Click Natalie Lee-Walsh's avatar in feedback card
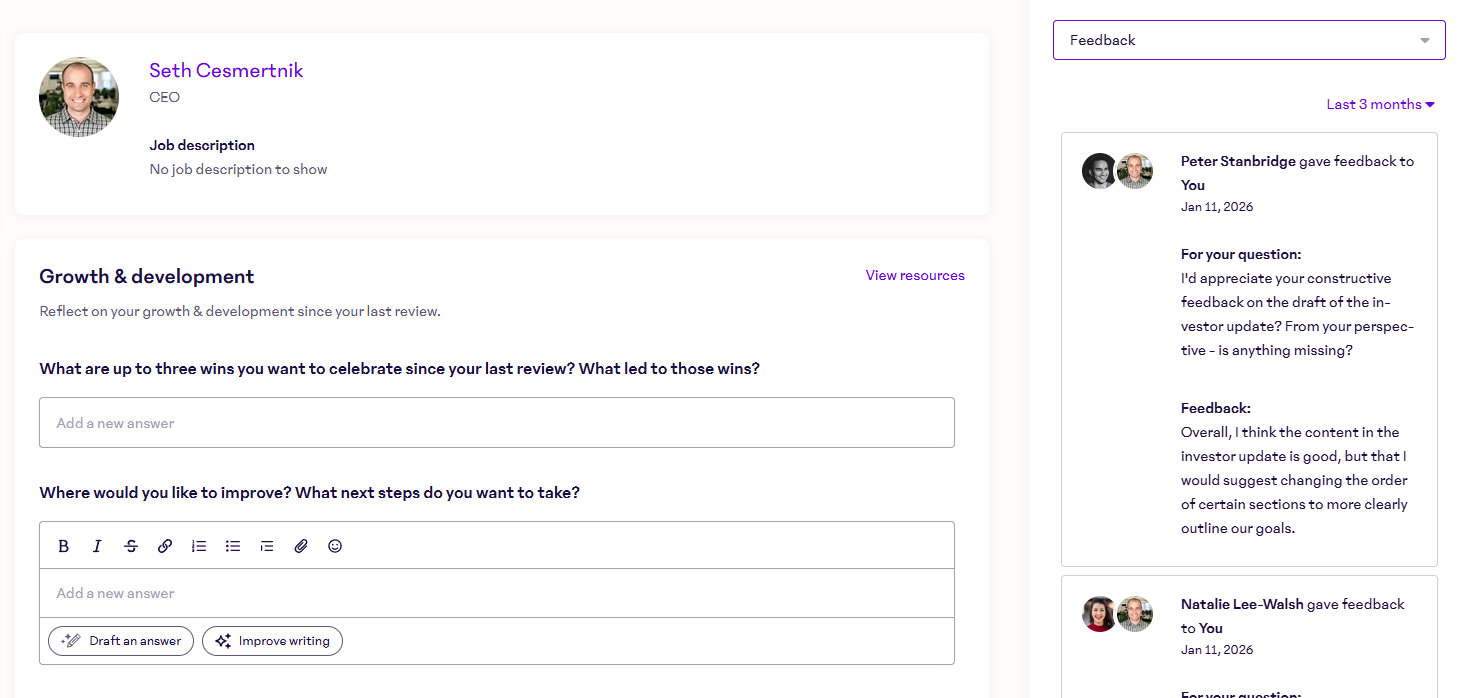1462x698 pixels. coord(1099,614)
